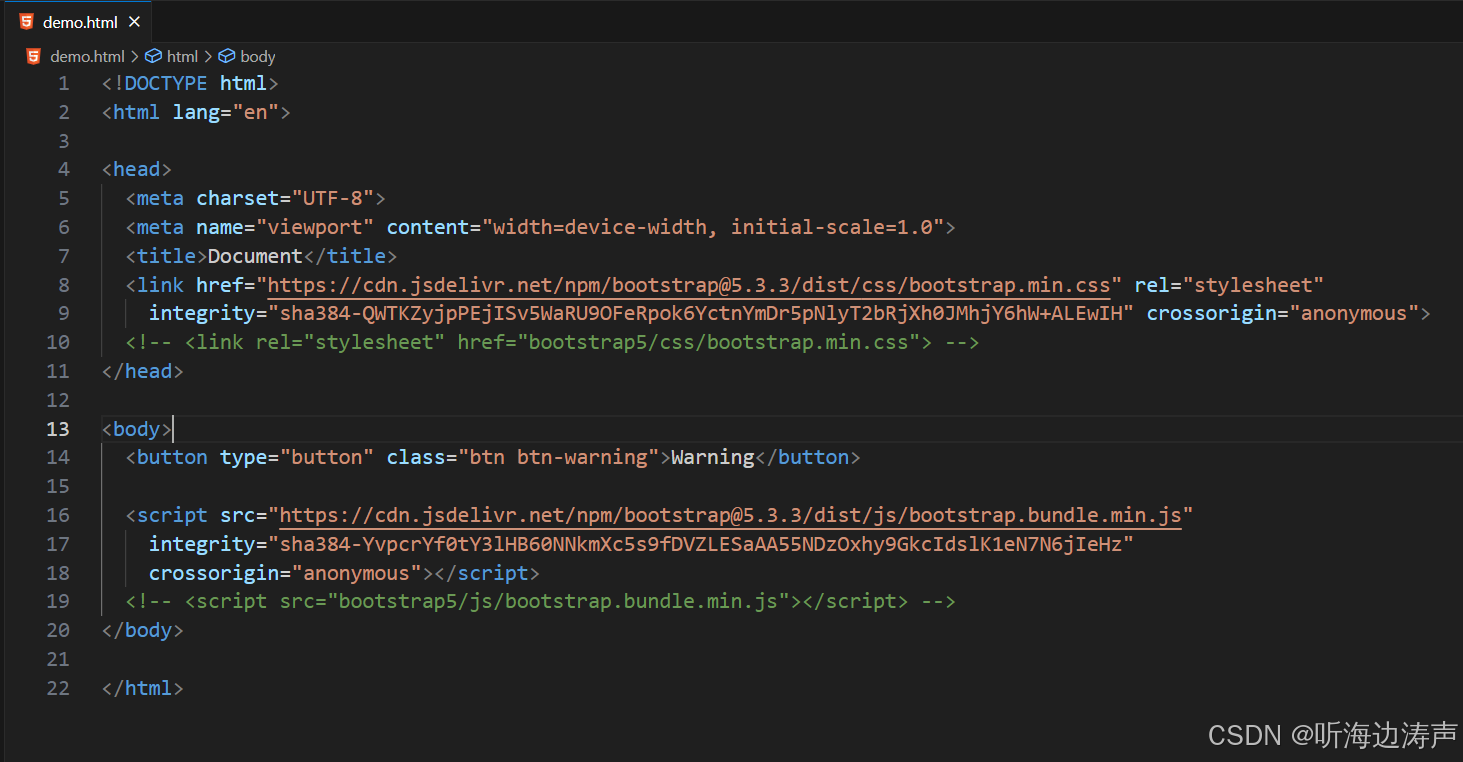The width and height of the screenshot is (1463, 762).
Task: Click the closing </body> tag
Action: click(143, 630)
